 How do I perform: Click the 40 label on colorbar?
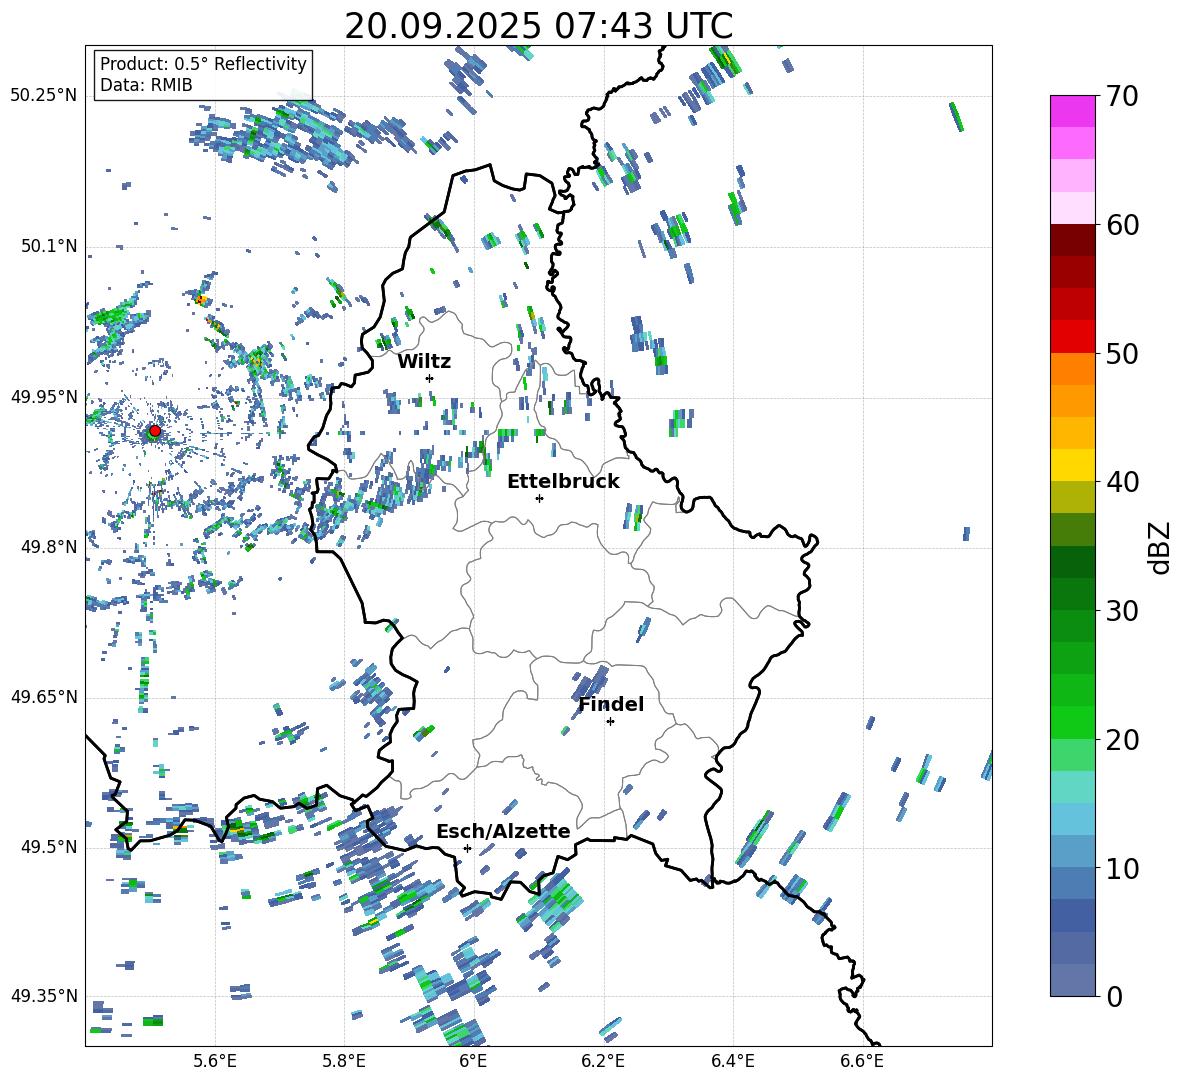point(1122,482)
